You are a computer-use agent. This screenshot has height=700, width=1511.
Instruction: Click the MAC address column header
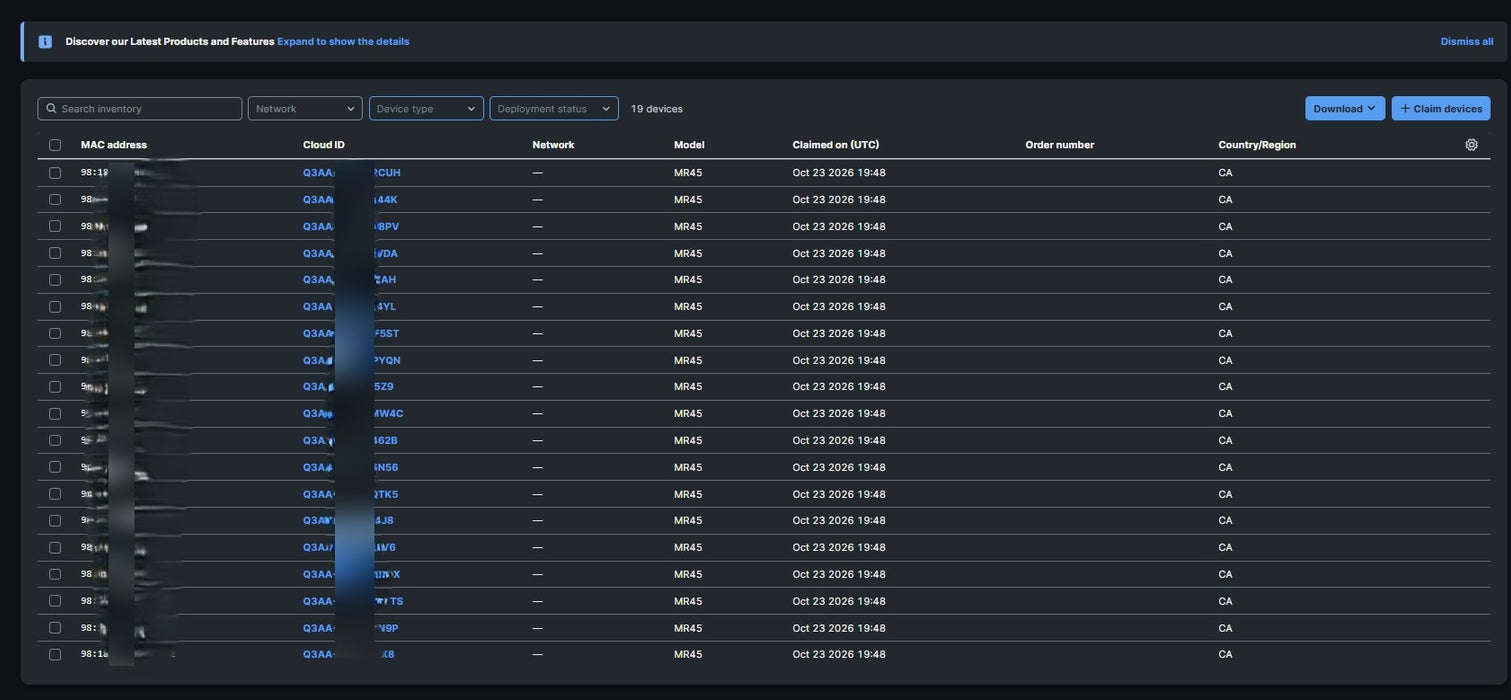click(x=114, y=145)
